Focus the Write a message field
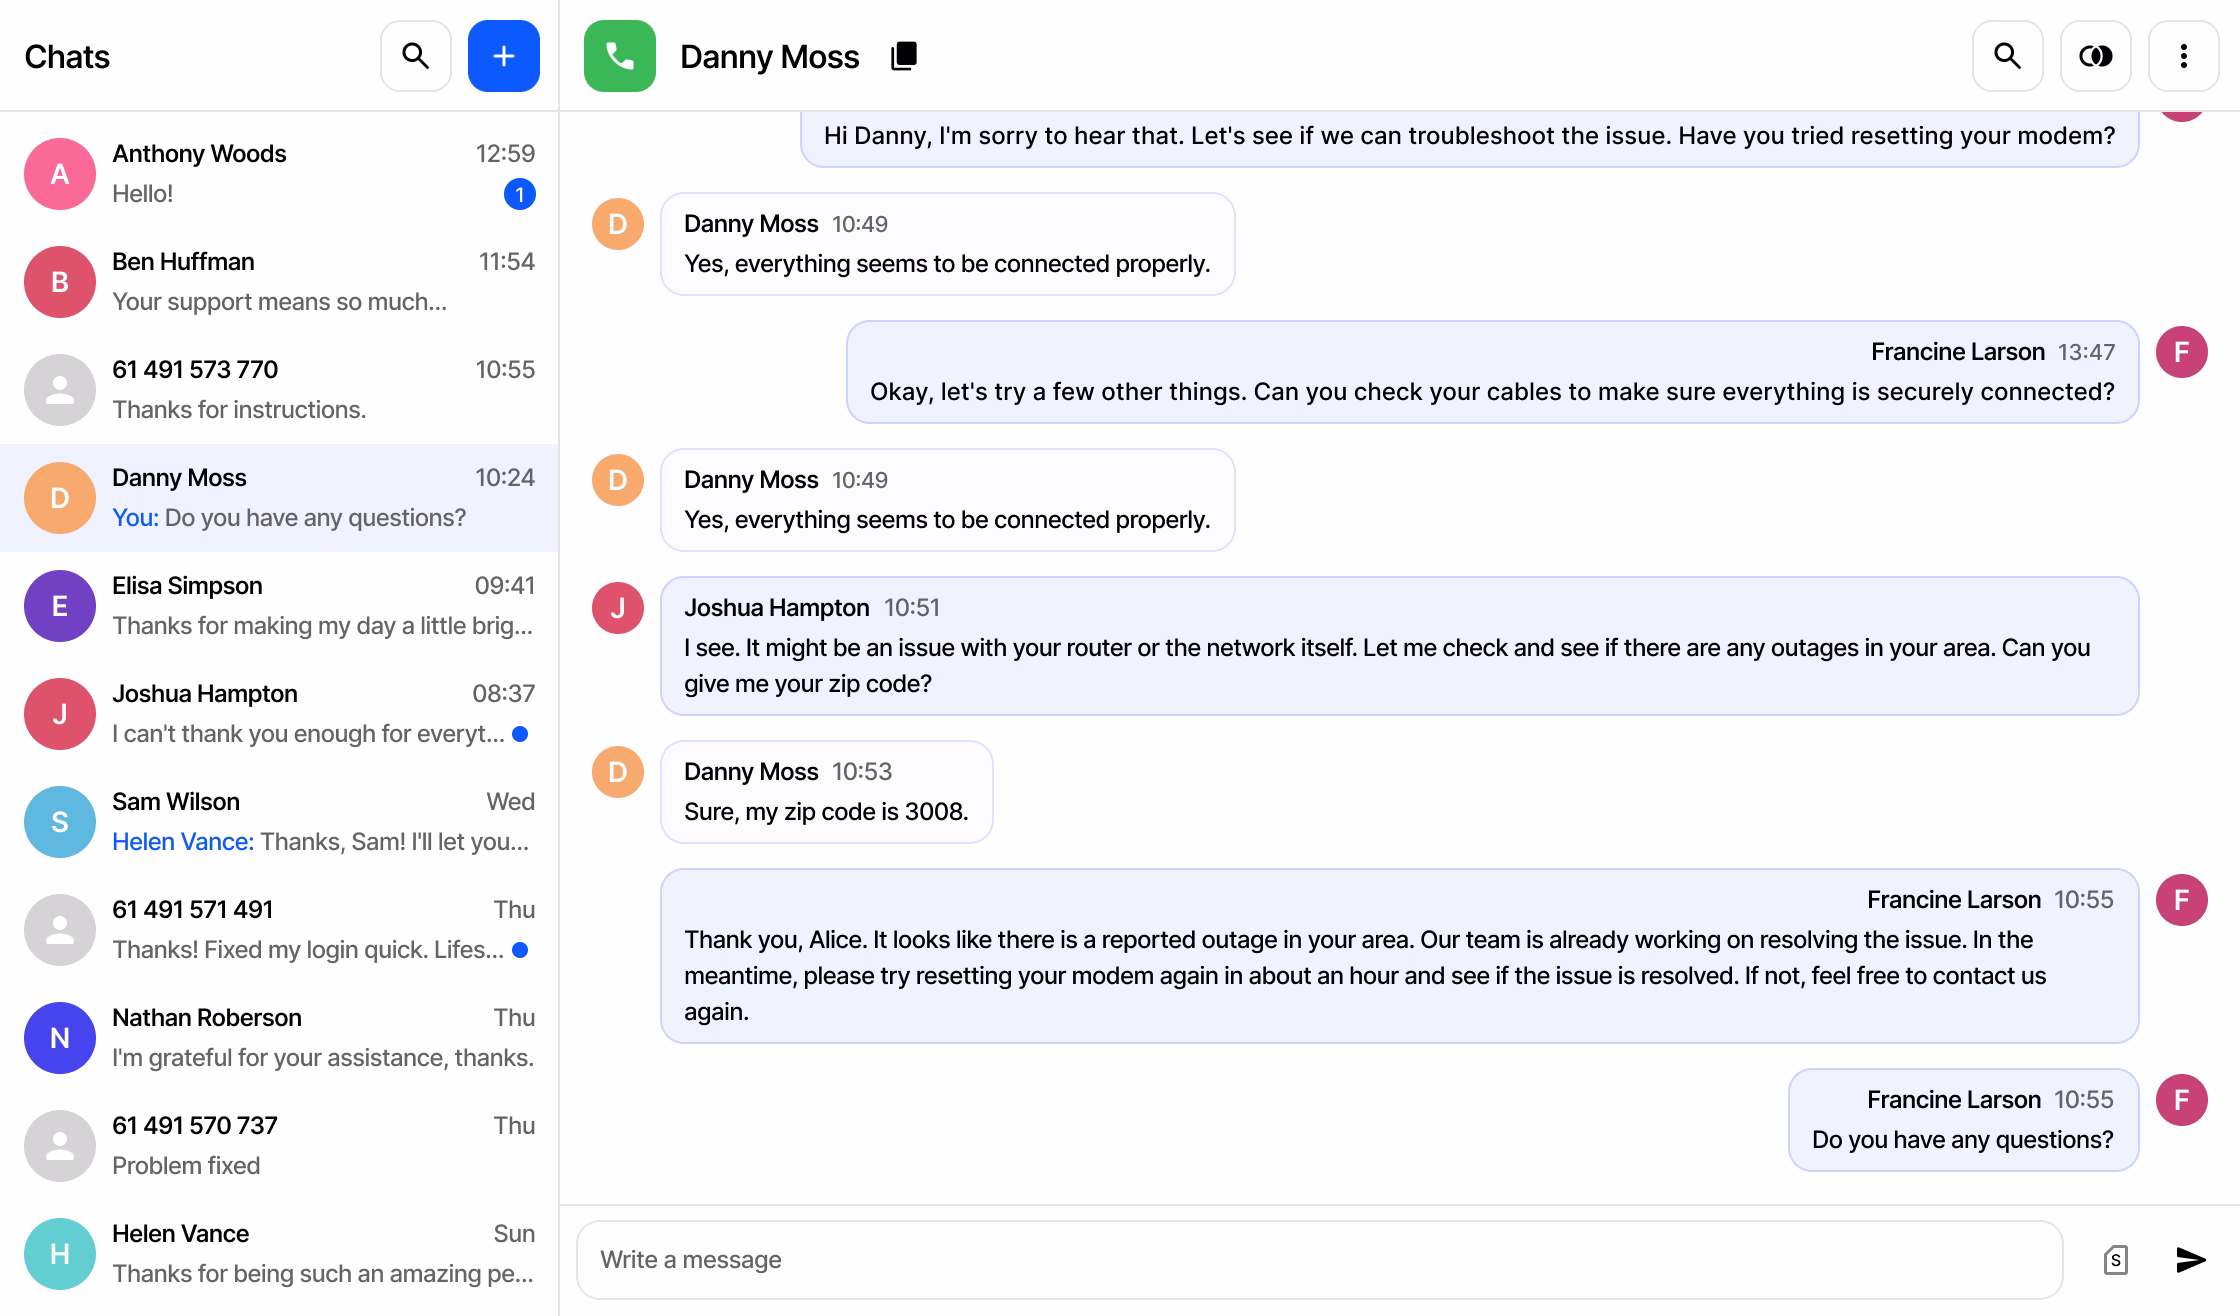This screenshot has width=2240, height=1316. tap(1320, 1260)
